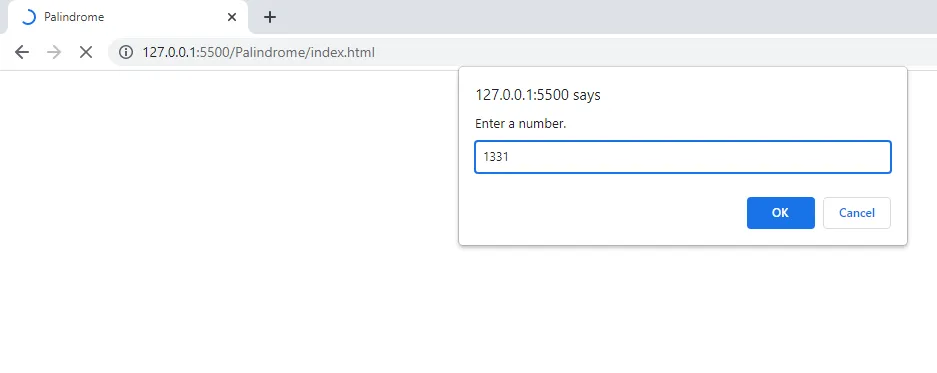Click the "Palindrome" folder segment of the URL
Viewport: 937px width, 373px height.
pyautogui.click(x=271, y=53)
